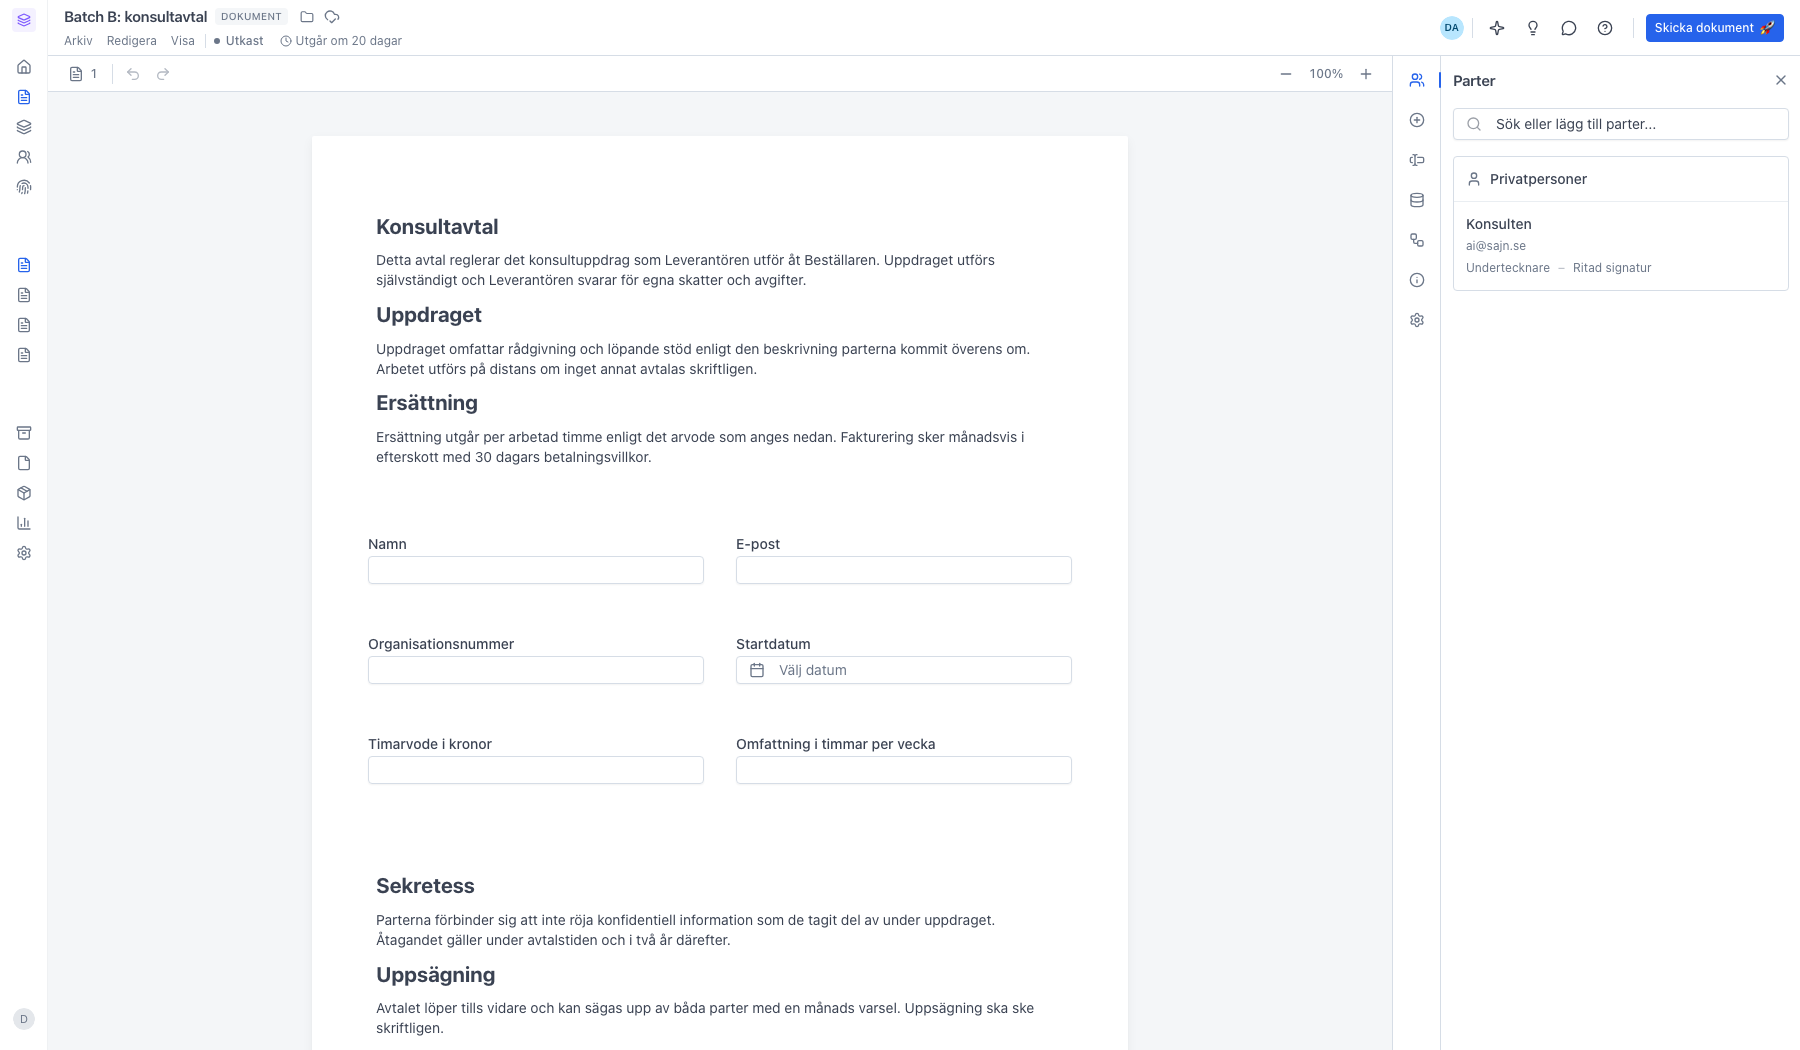1800x1050 pixels.
Task: Open the stacked layers templates icon
Action: [24, 127]
